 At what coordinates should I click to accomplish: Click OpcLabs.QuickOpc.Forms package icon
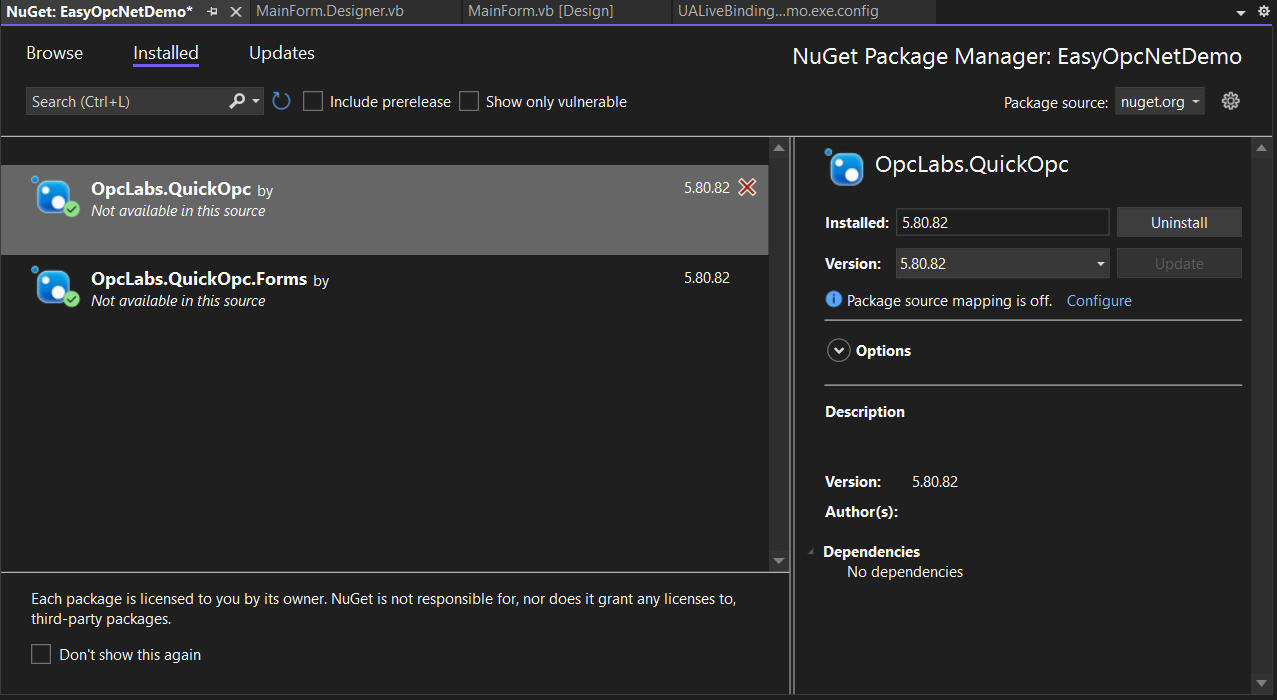55,286
